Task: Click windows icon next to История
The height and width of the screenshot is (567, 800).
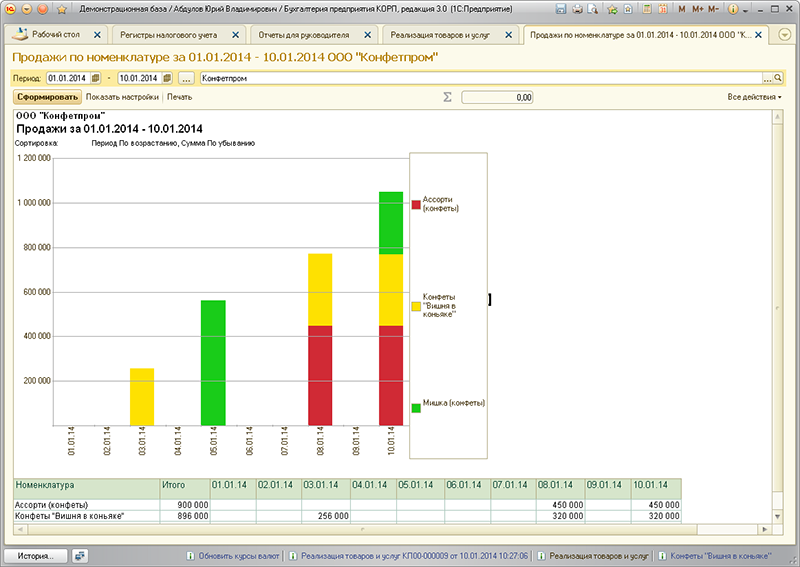Action: 79,556
